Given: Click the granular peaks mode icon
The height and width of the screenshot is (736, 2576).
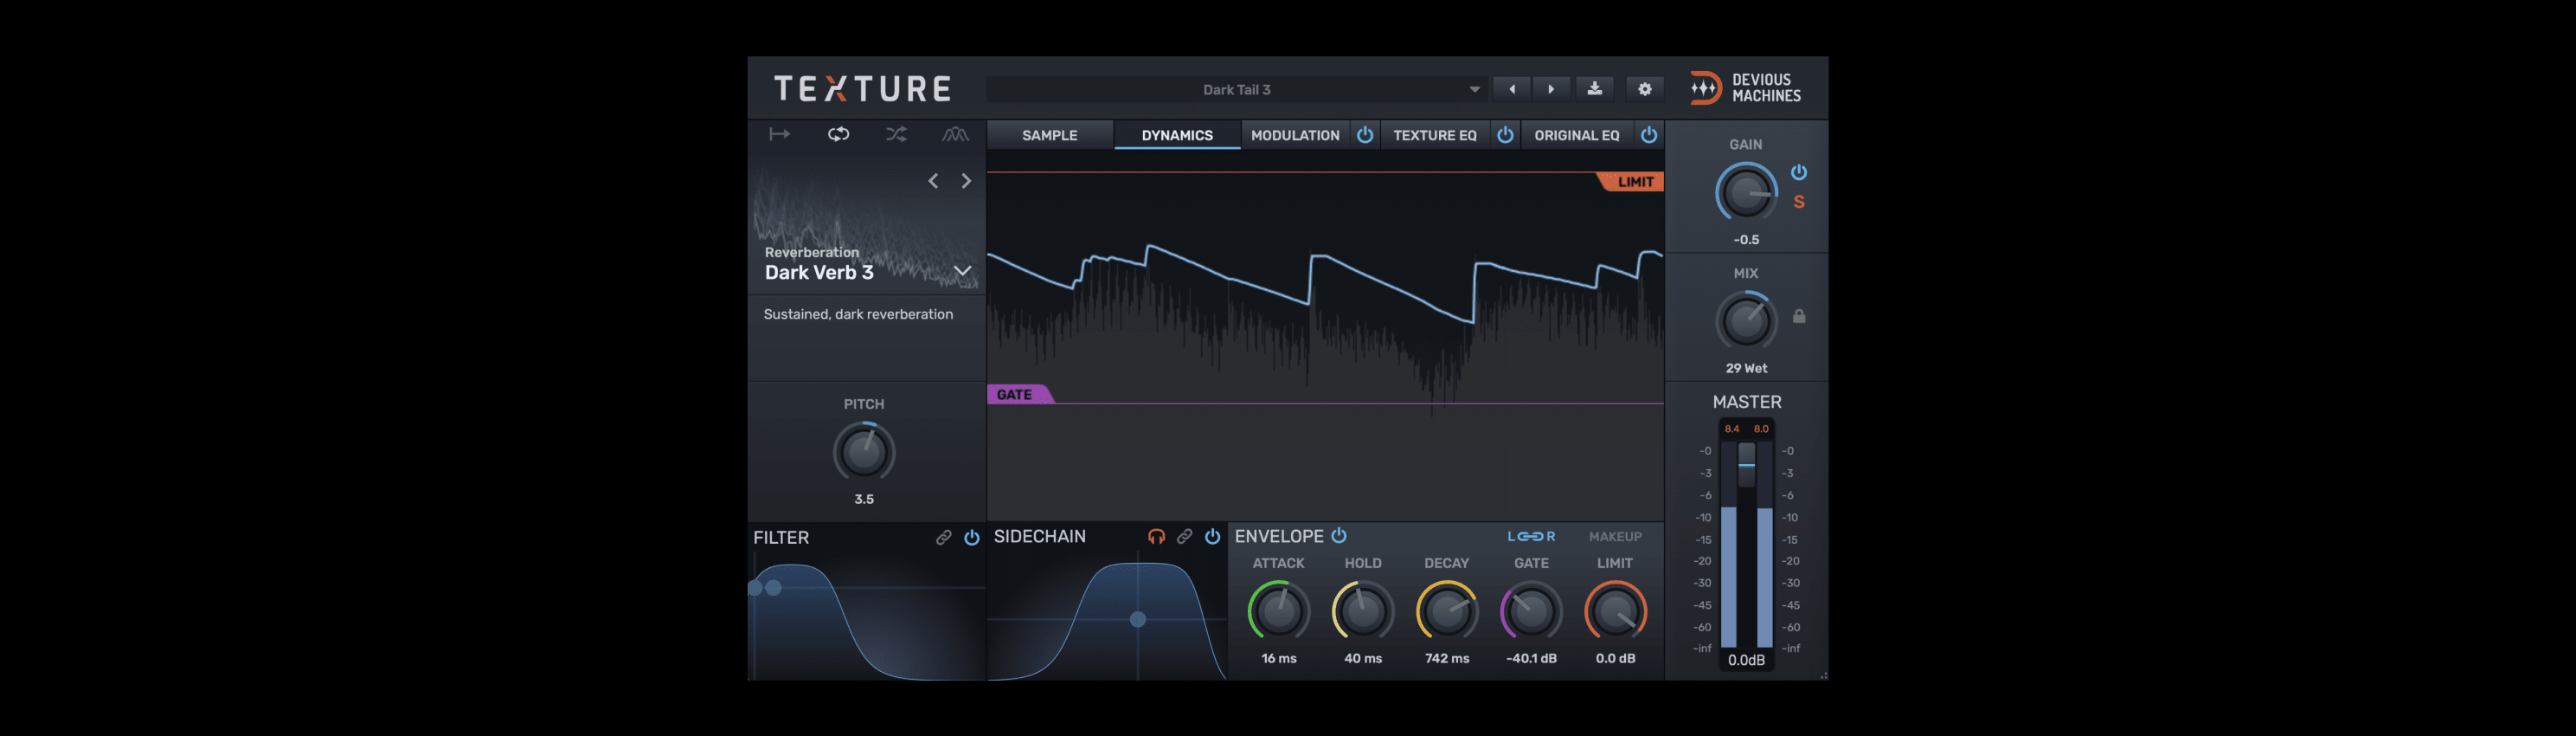Looking at the screenshot, I should 955,134.
